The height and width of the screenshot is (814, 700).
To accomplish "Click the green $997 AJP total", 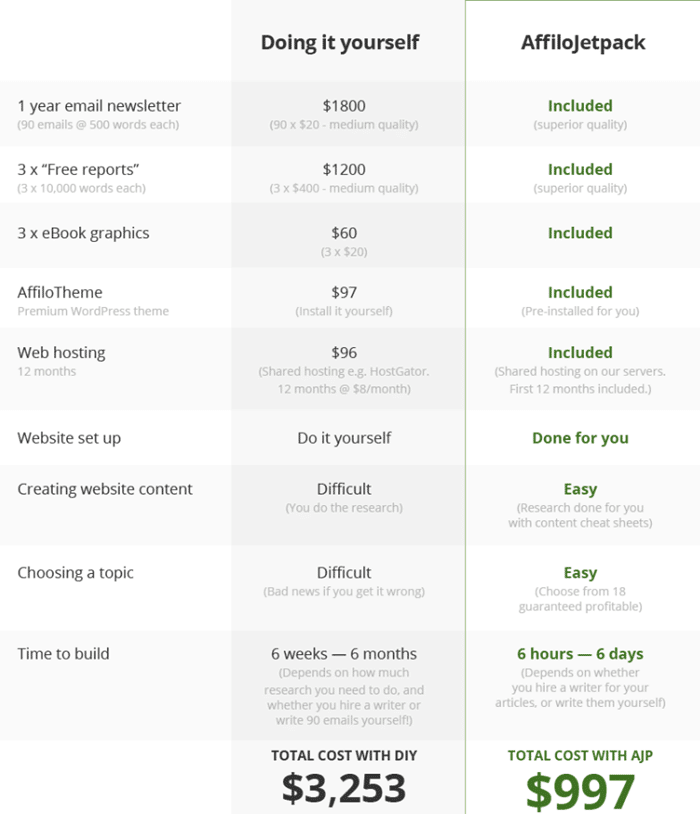I will click(x=580, y=789).
